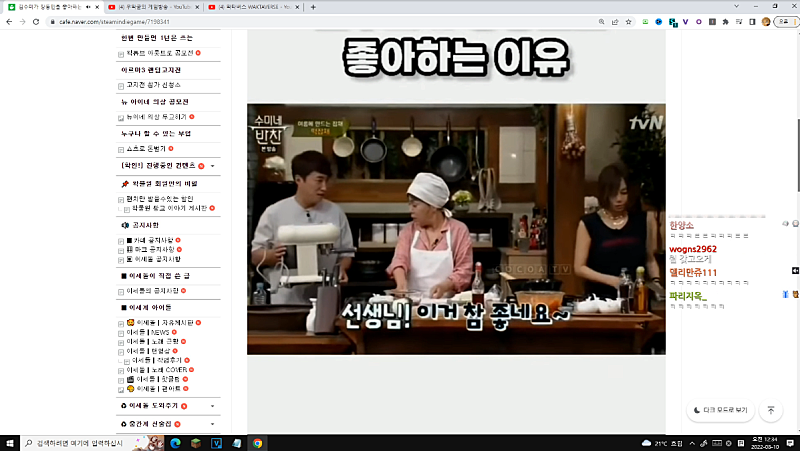Open the Windows notification center icon
The height and width of the screenshot is (451, 800).
[x=790, y=443]
